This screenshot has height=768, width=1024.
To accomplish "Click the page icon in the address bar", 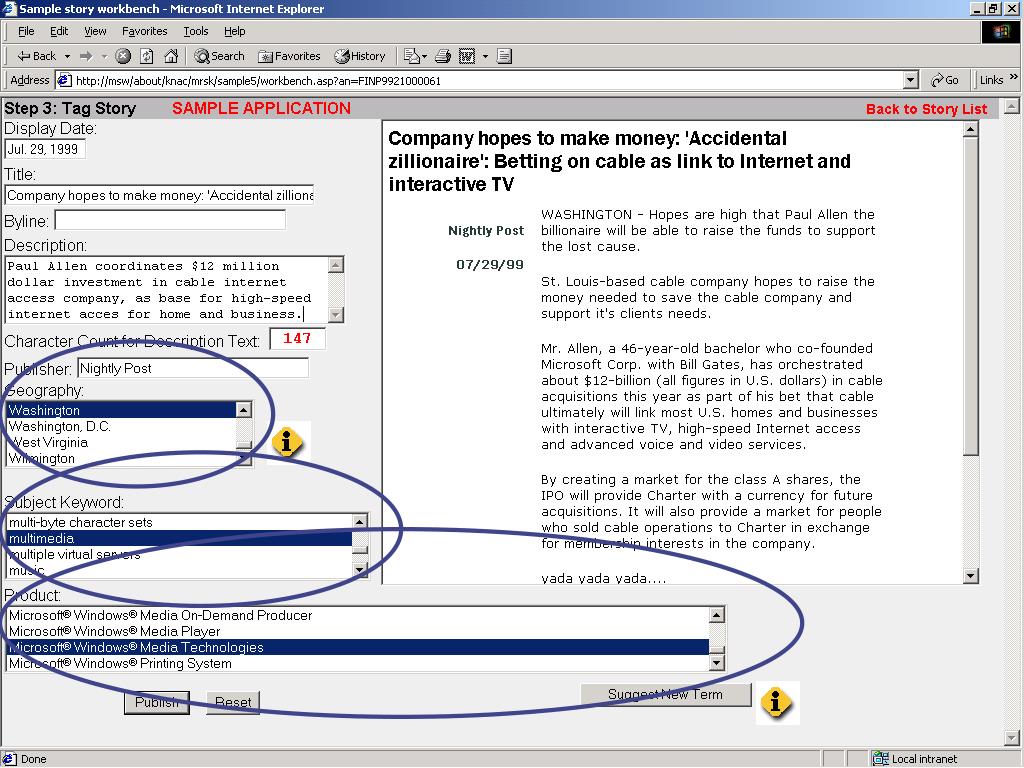I will tap(64, 80).
